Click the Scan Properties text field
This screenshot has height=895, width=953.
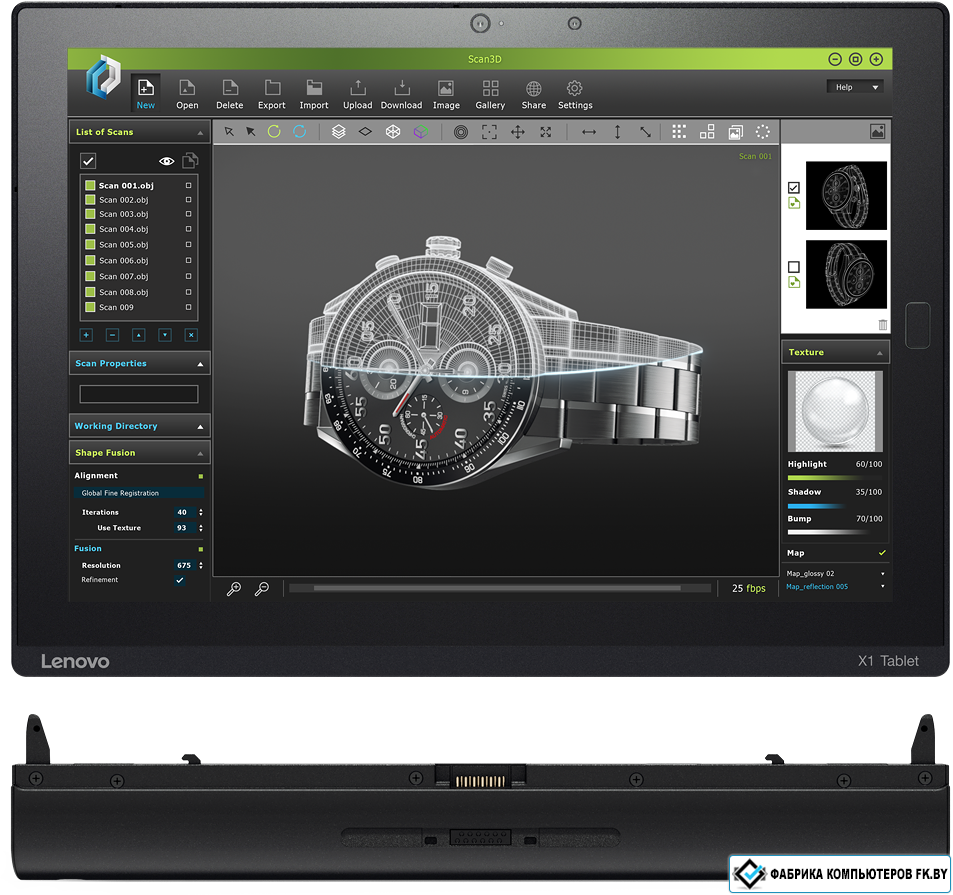click(x=139, y=394)
